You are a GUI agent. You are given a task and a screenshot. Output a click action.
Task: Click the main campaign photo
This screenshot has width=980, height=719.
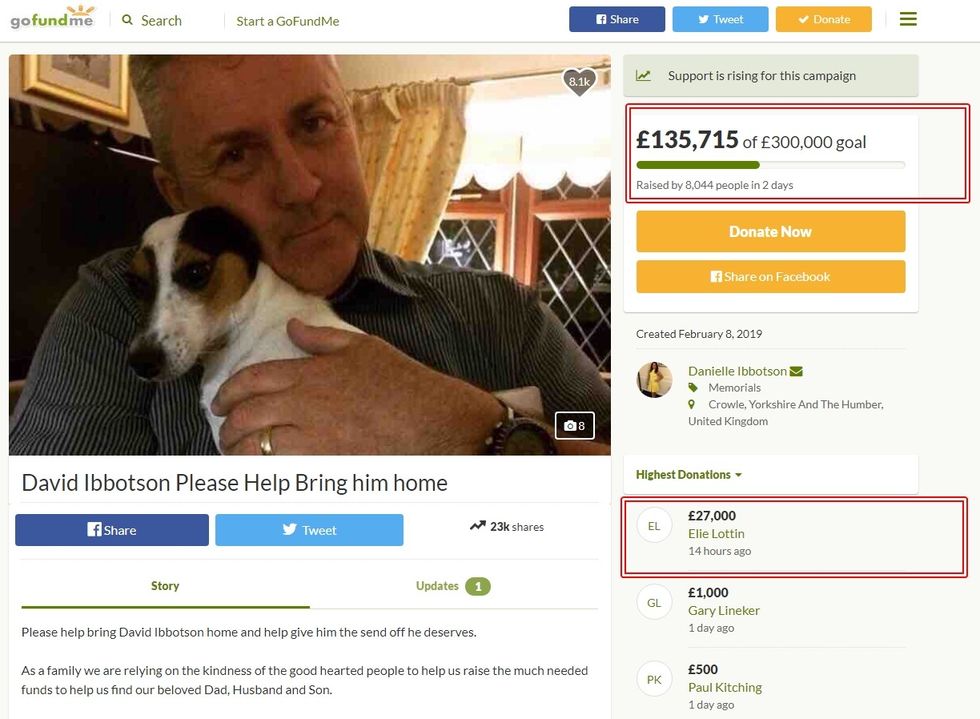click(x=309, y=255)
